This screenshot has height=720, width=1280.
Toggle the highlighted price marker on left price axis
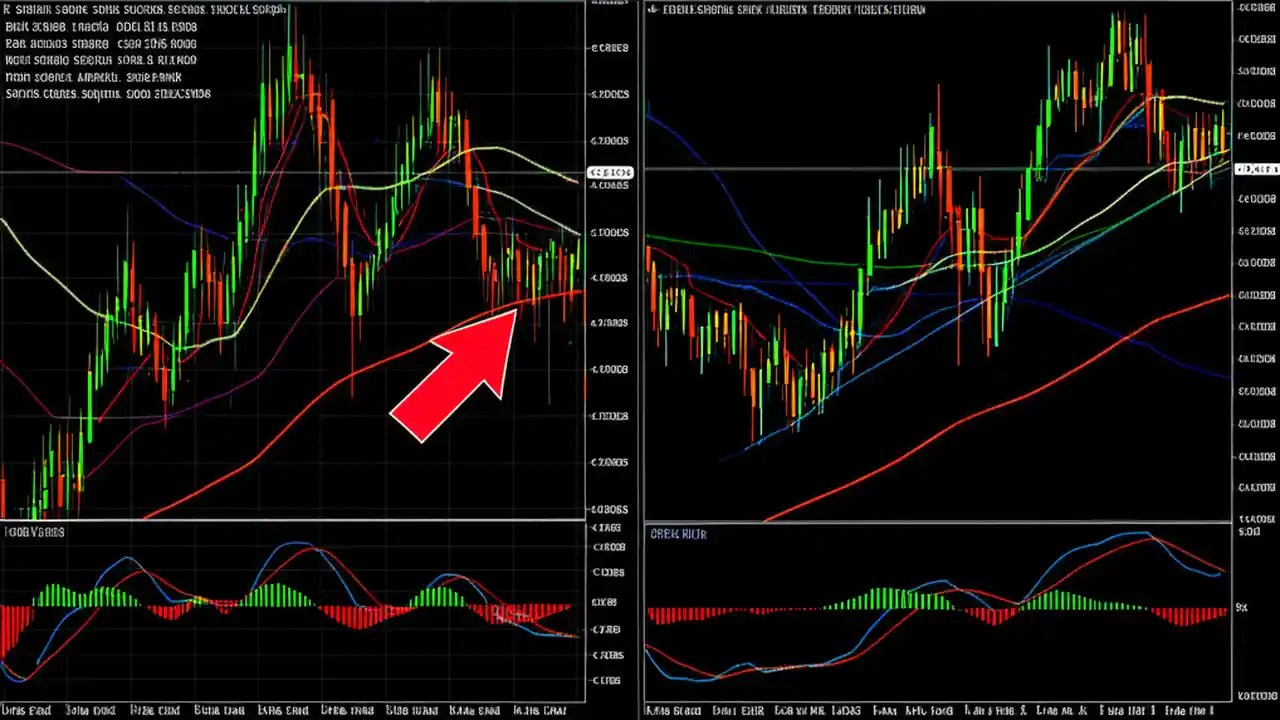tap(610, 172)
